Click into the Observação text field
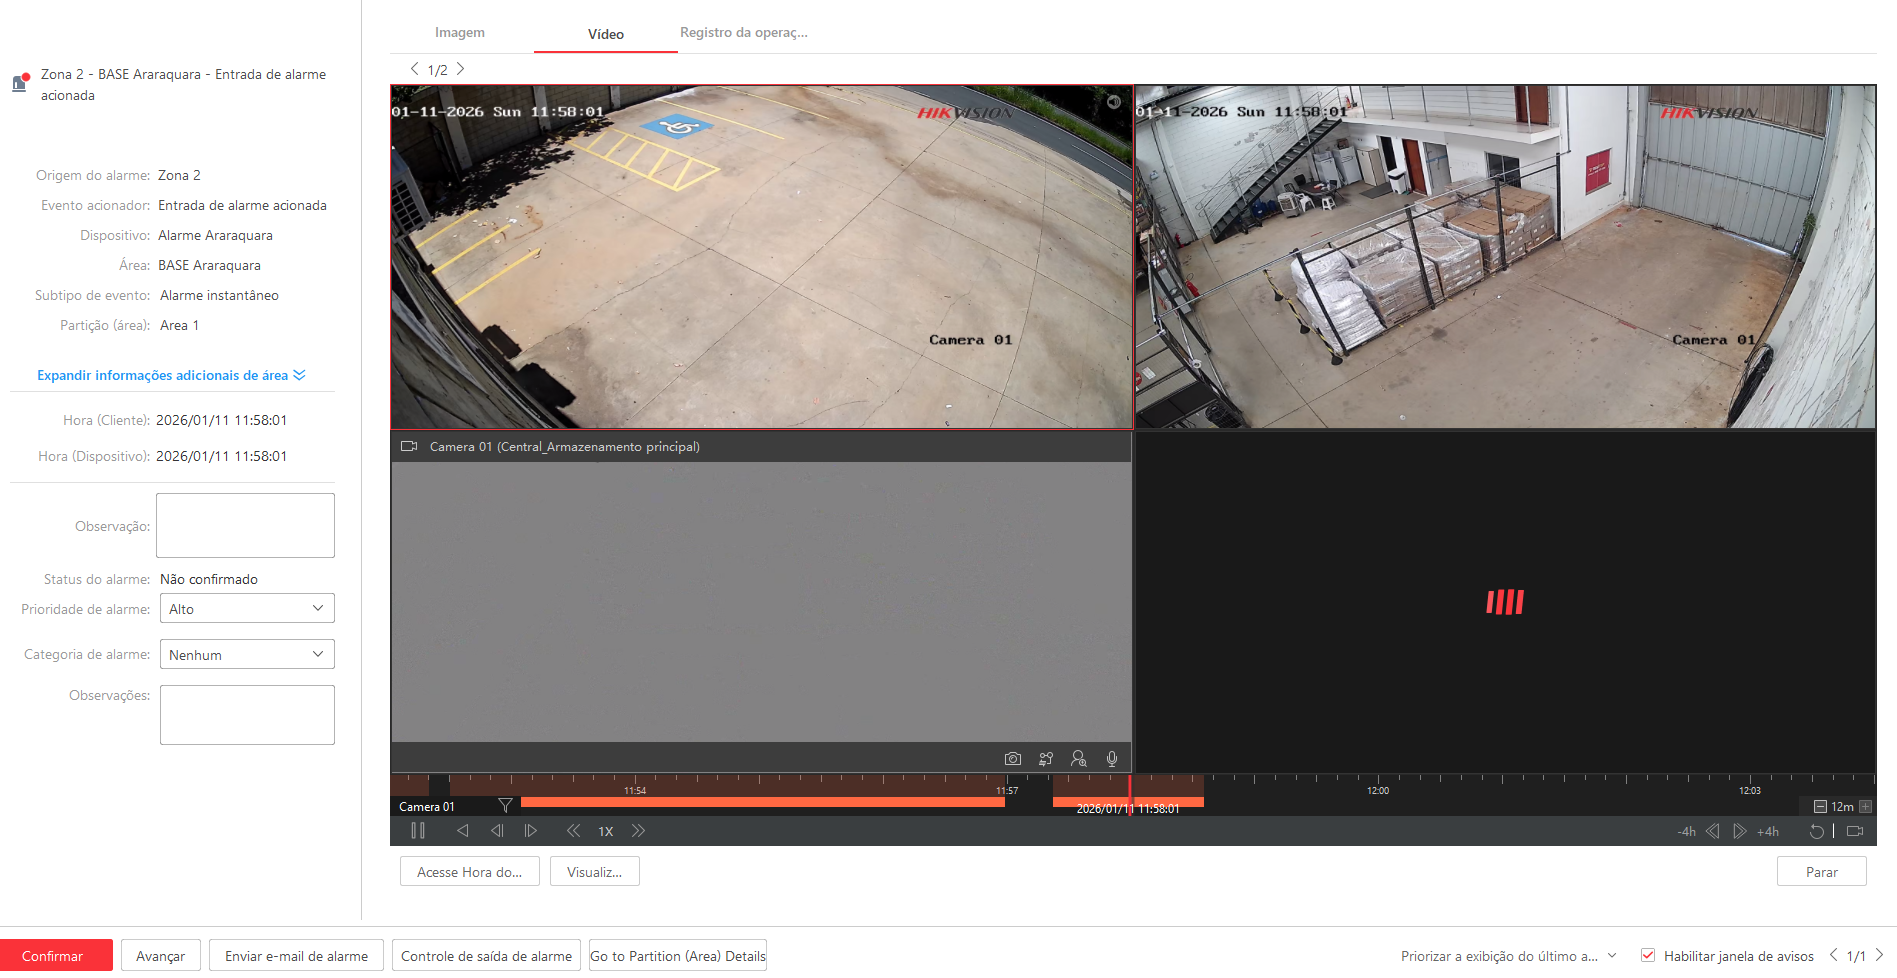The image size is (1897, 978). (x=245, y=525)
